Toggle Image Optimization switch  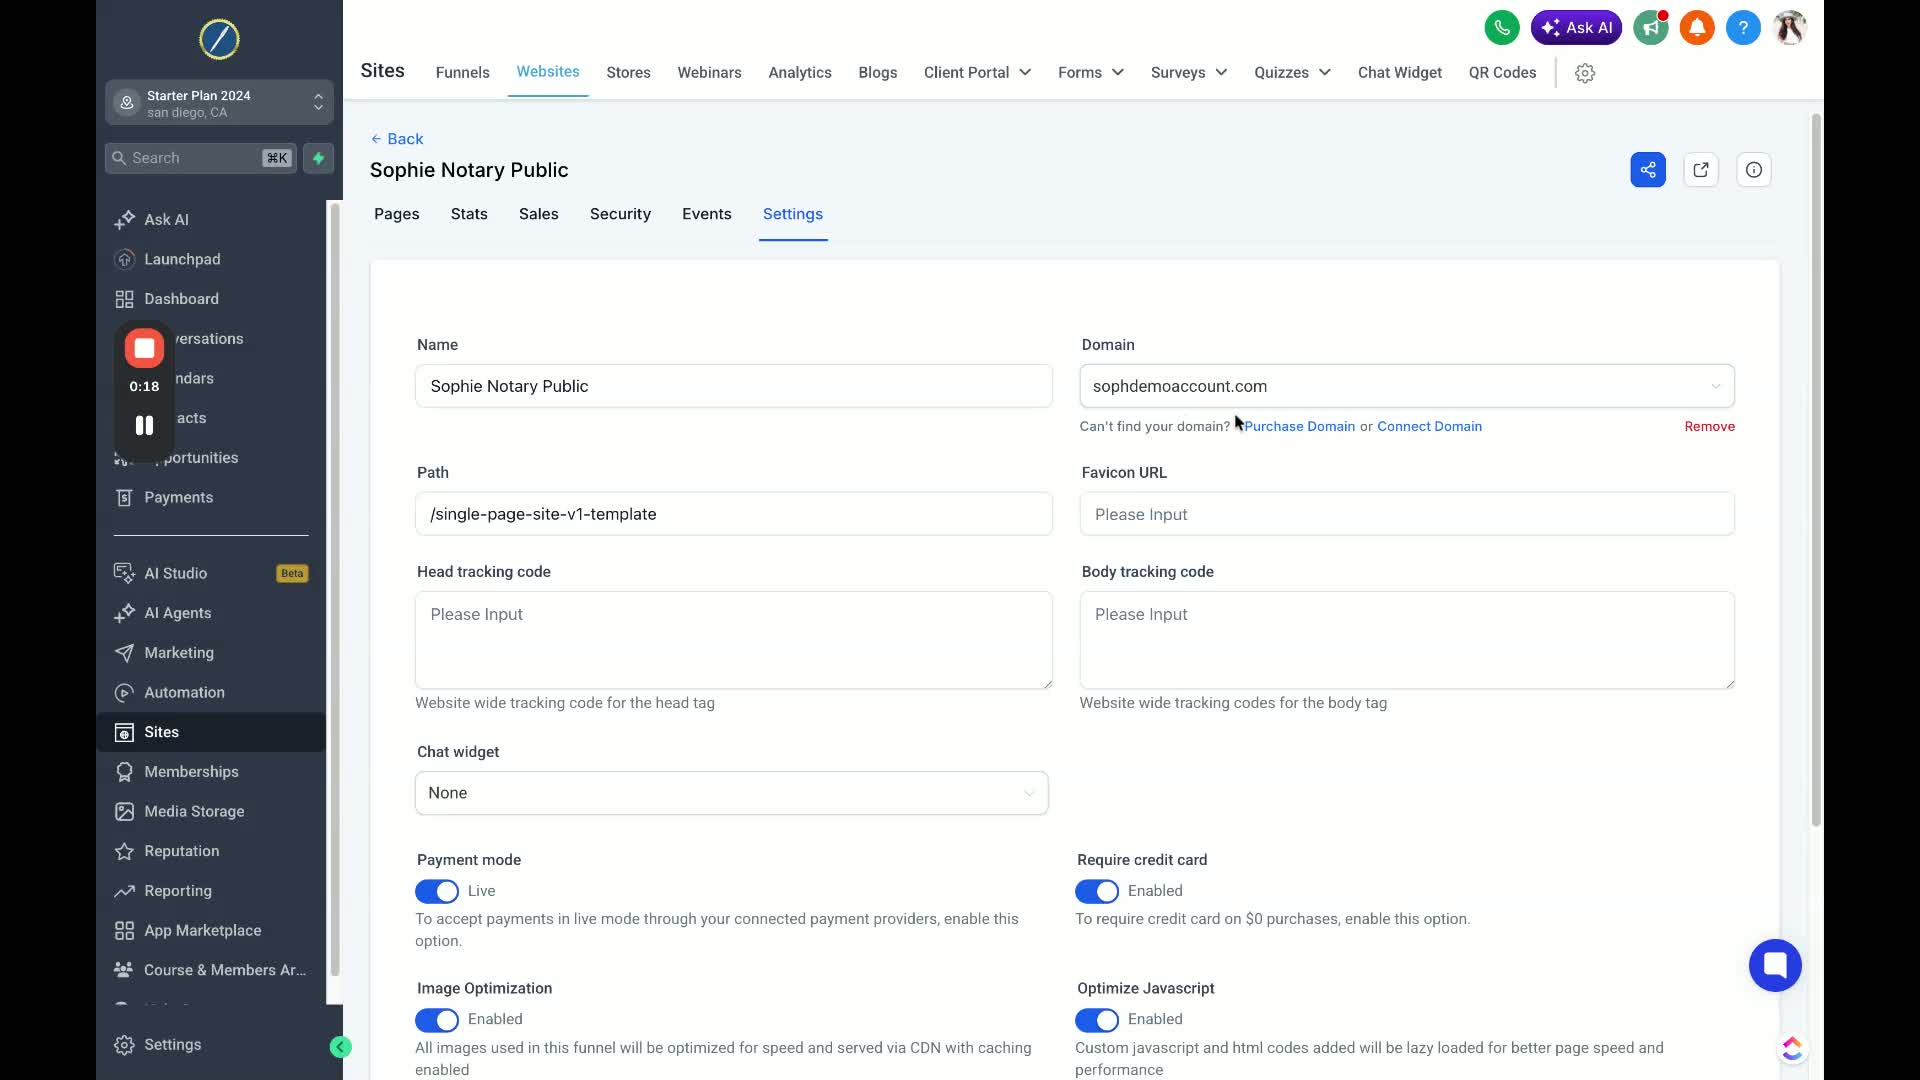click(x=437, y=1019)
